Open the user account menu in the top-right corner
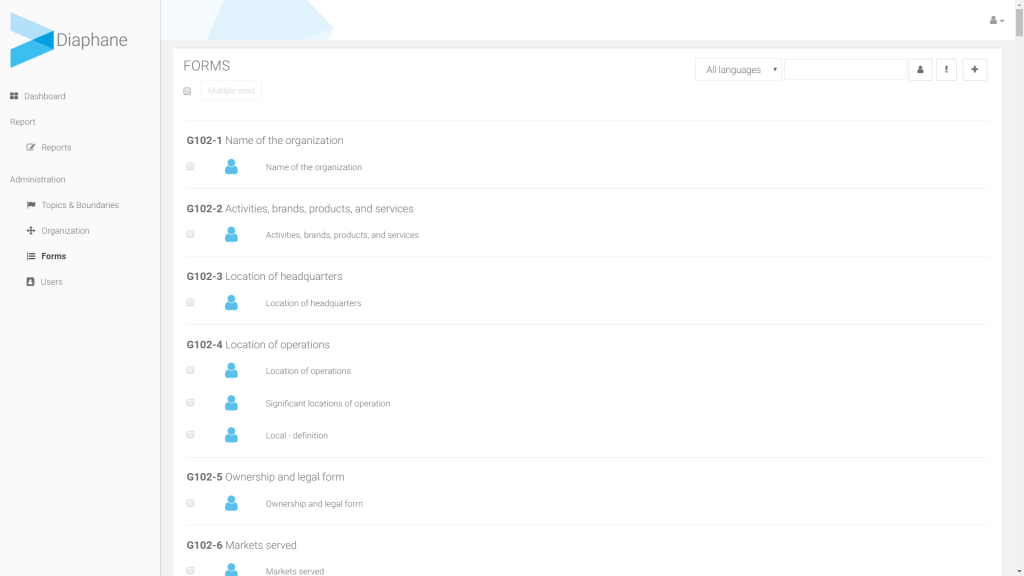 995,20
